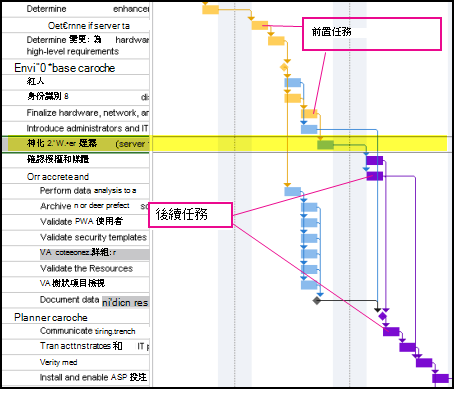Click the purple bar for Install and enable ASP task
The width and height of the screenshot is (457, 393).
pos(440,378)
